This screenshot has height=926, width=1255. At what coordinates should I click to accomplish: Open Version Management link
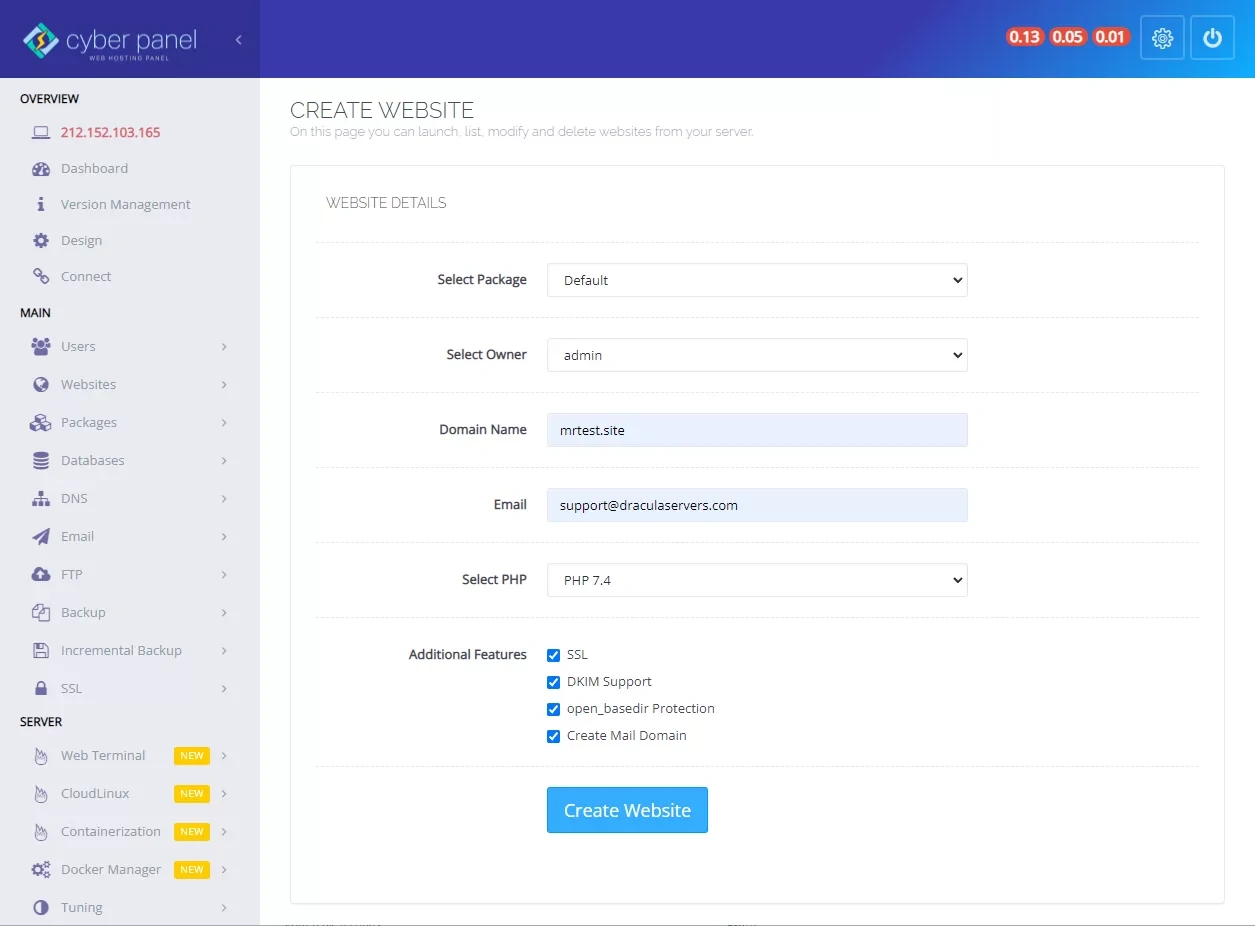pyautogui.click(x=125, y=204)
